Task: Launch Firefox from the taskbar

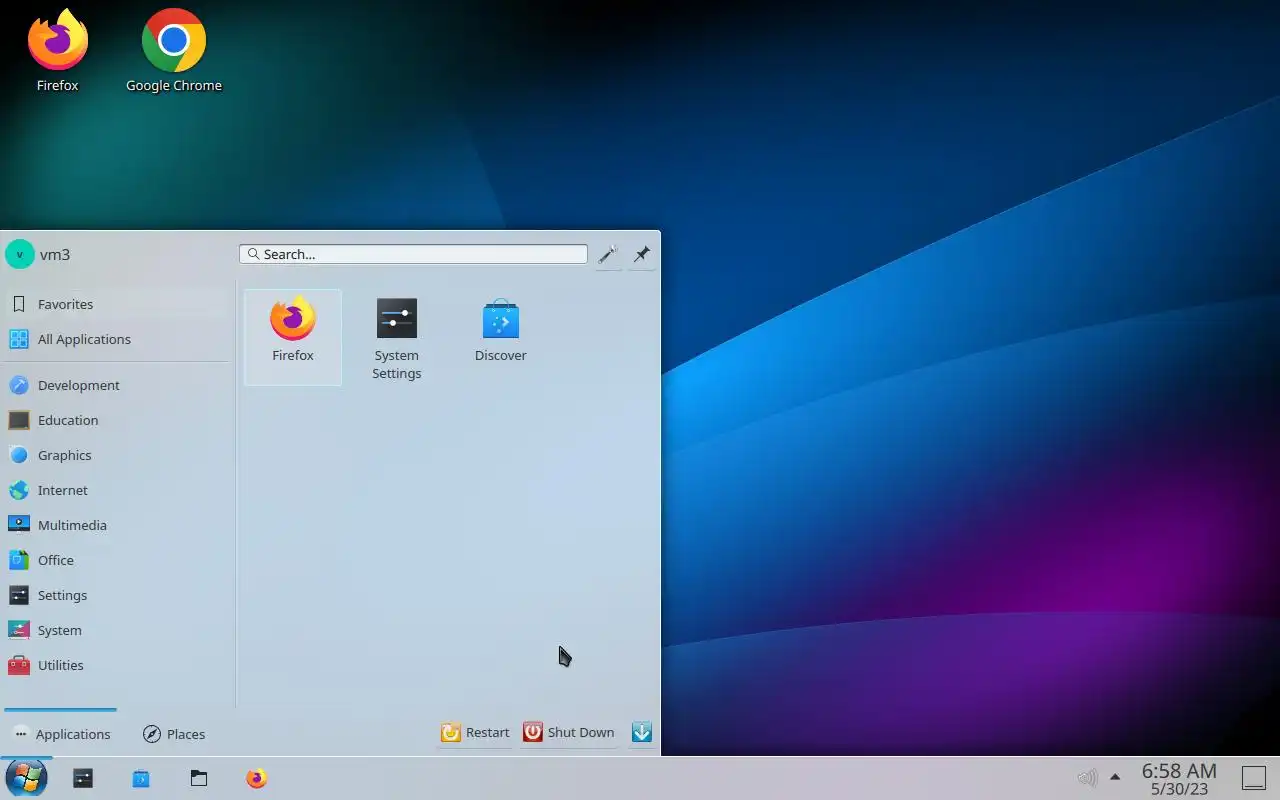Action: coord(257,778)
